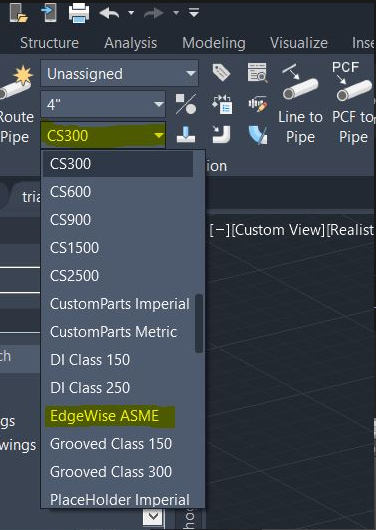Click the Print (plot) icon in quick access toolbar

[x=79, y=14]
